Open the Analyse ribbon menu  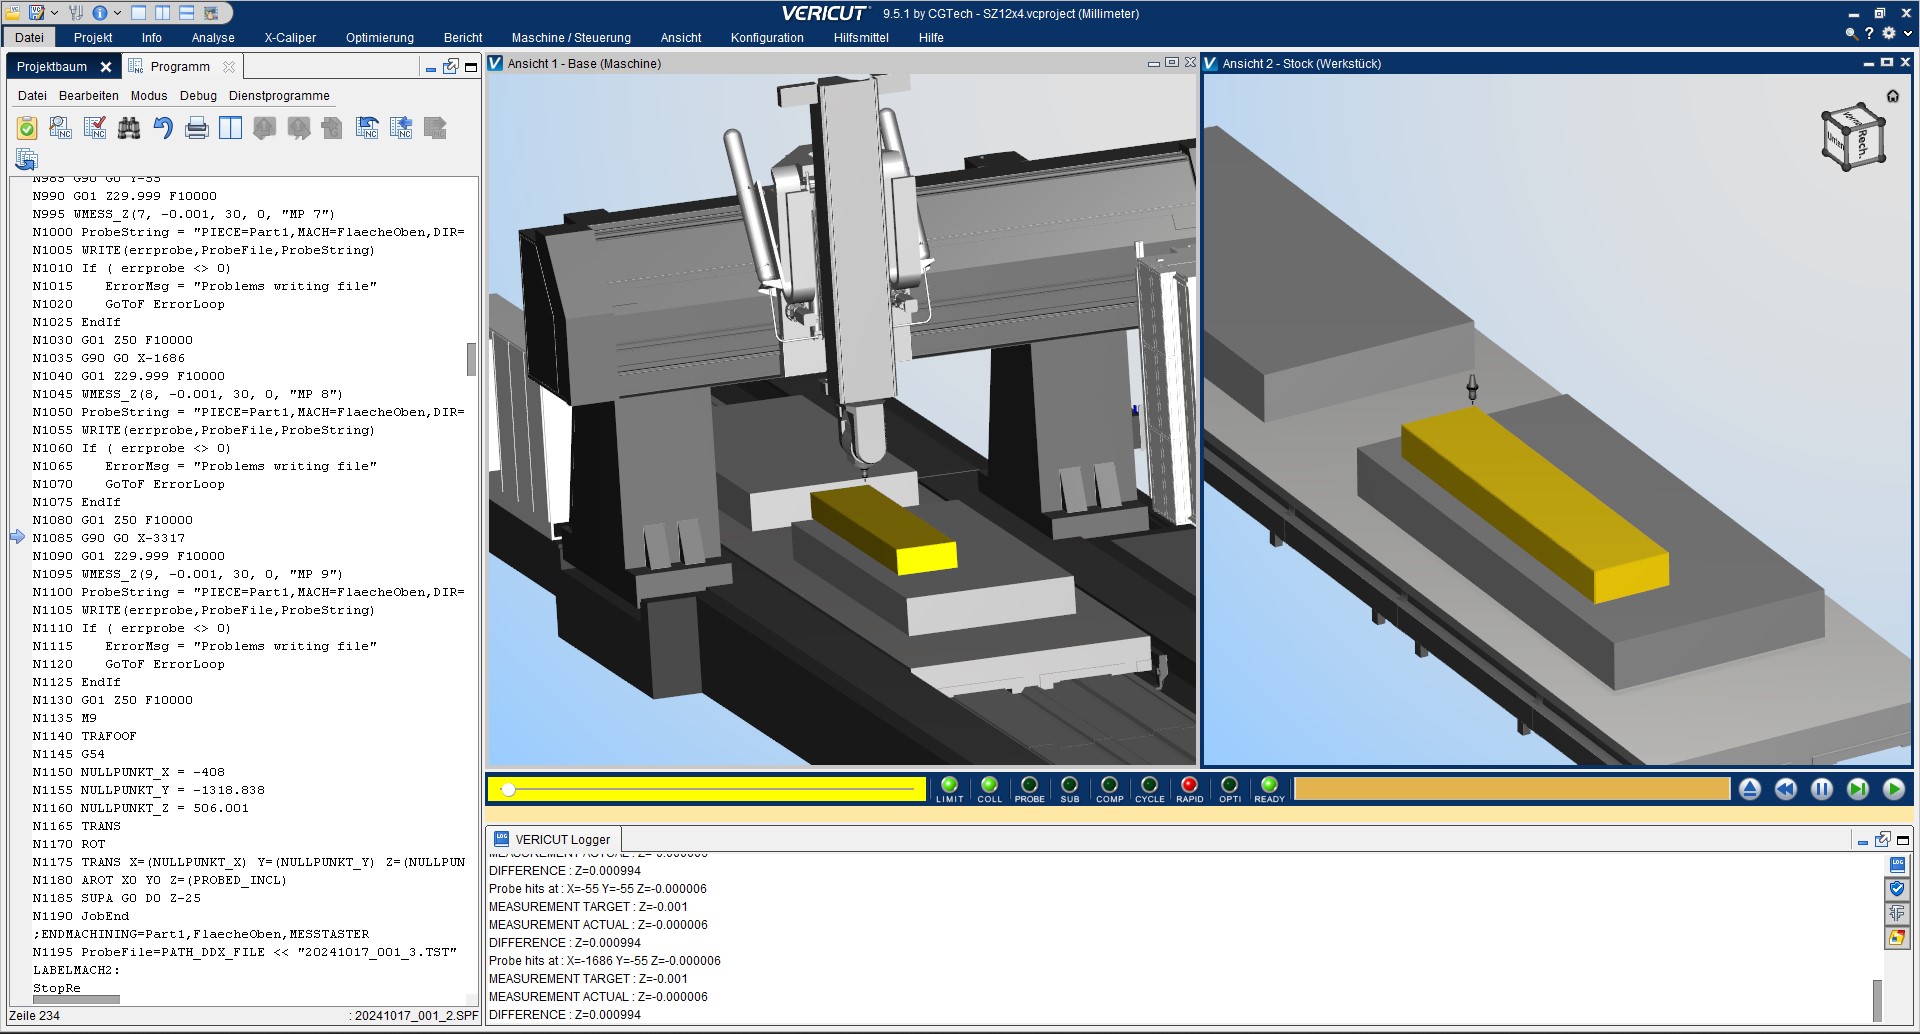[x=213, y=38]
